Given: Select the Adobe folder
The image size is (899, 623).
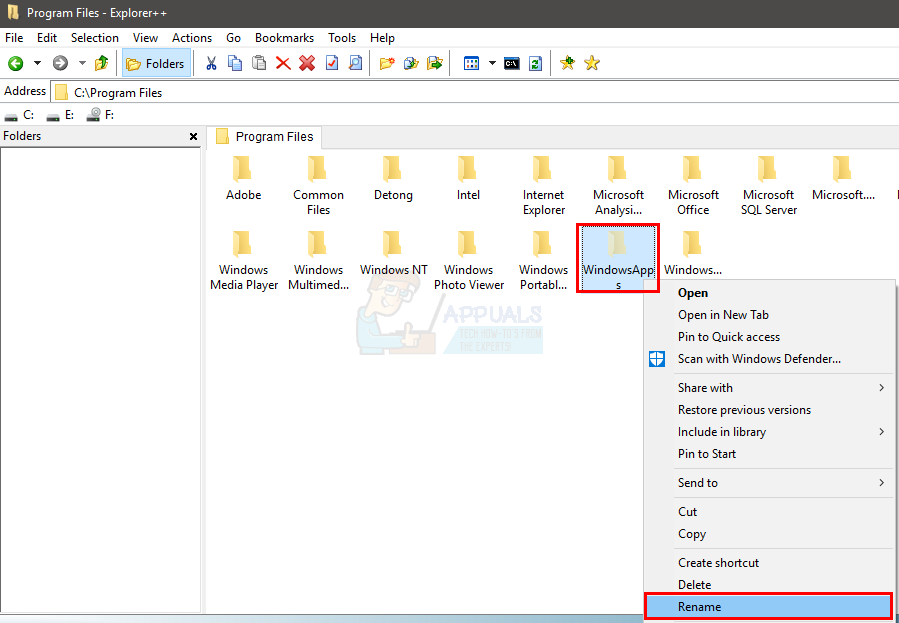Looking at the screenshot, I should [x=243, y=179].
